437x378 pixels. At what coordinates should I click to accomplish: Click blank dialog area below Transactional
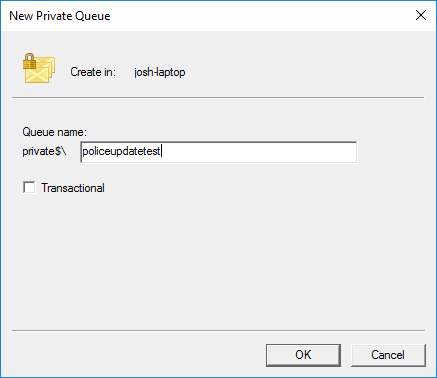coord(217,260)
